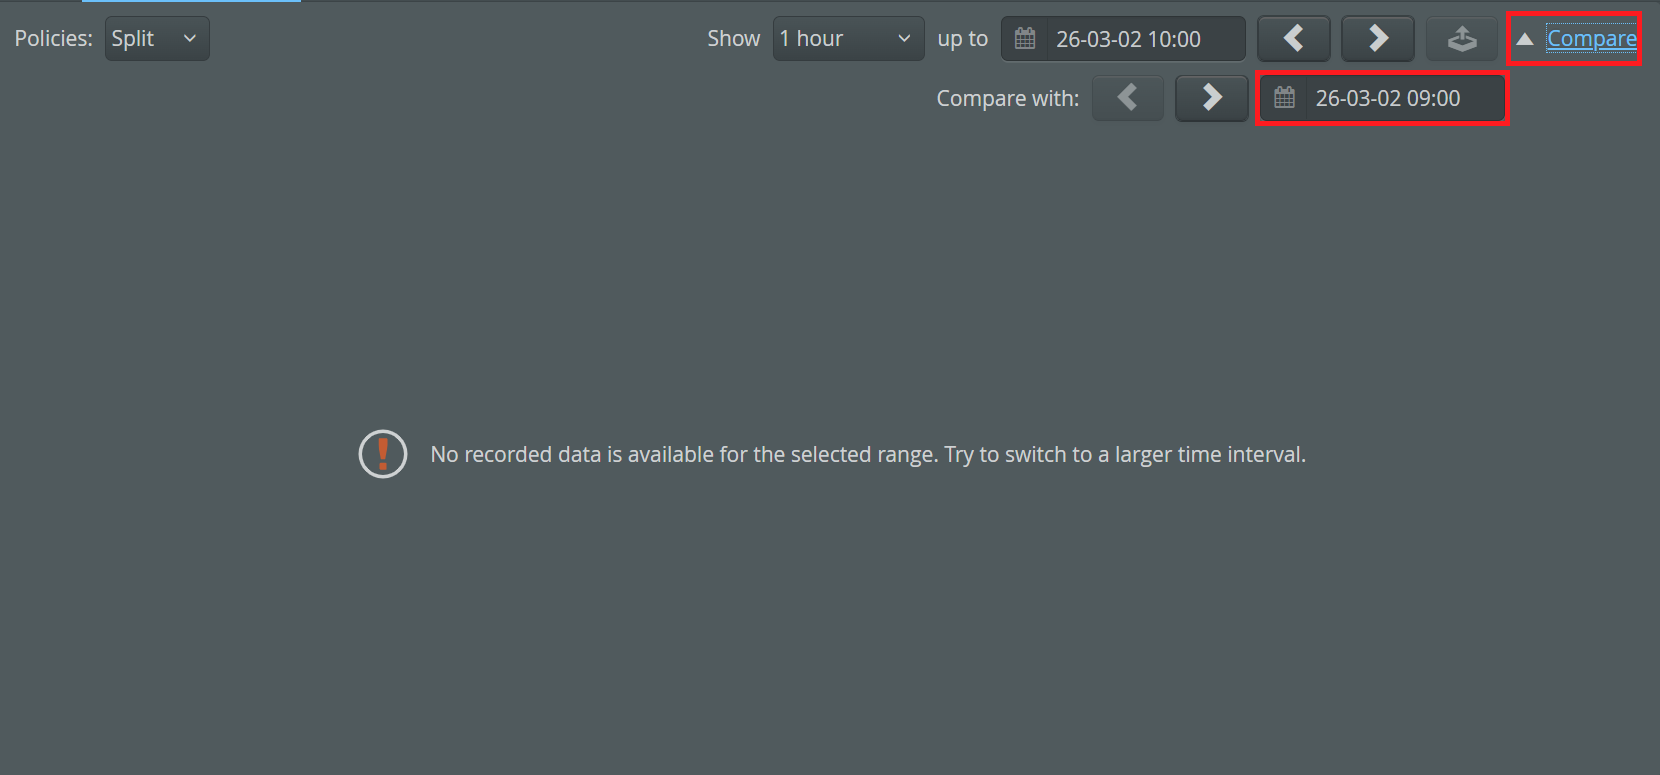Click the up to label

coord(962,39)
